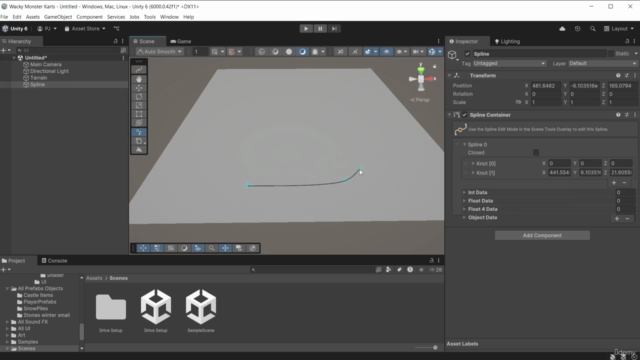Viewport: 640px width, 360px height.
Task: Open the SampleScene asset thumbnail
Action: click(x=201, y=307)
